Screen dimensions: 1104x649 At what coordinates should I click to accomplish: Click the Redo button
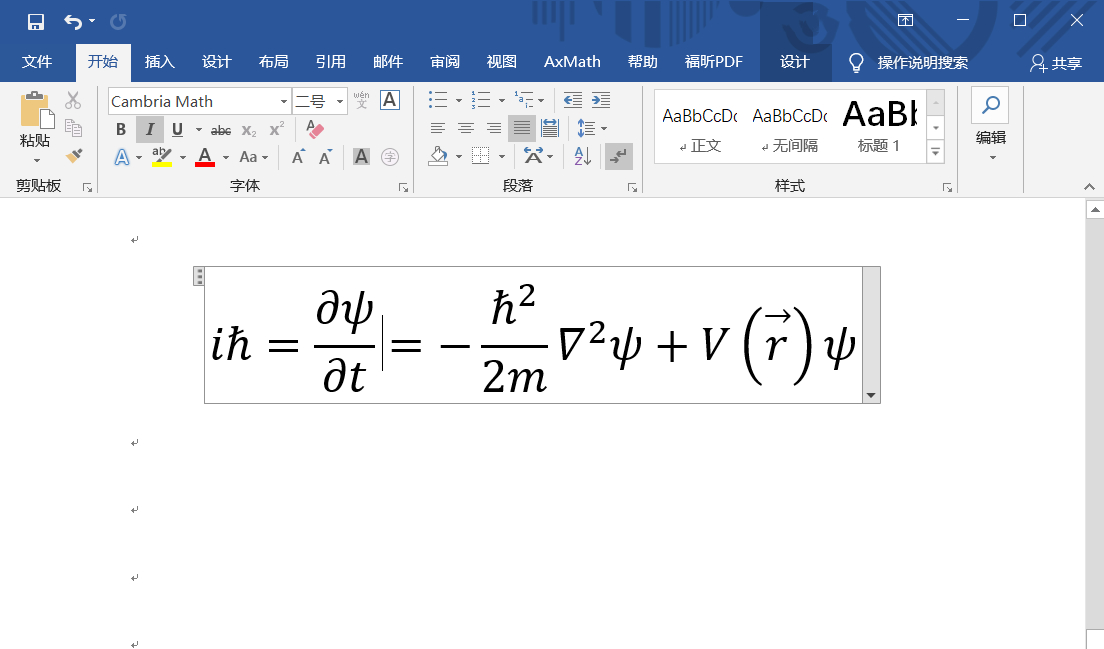[118, 22]
